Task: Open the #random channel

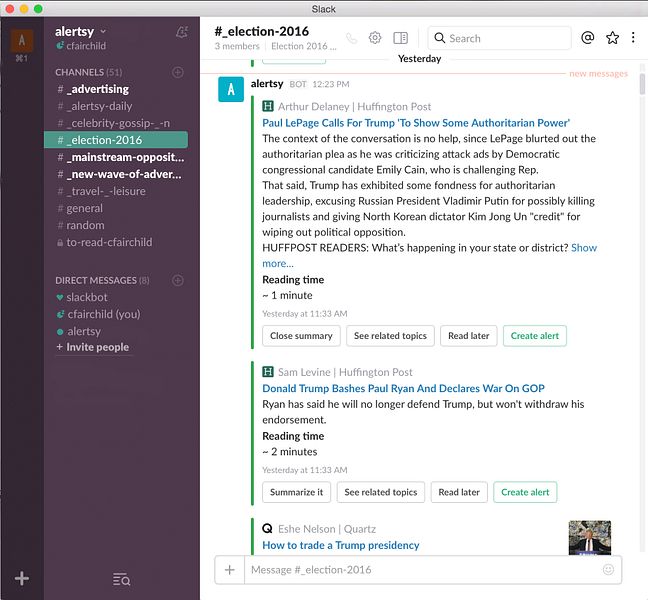Action: click(x=116, y=225)
